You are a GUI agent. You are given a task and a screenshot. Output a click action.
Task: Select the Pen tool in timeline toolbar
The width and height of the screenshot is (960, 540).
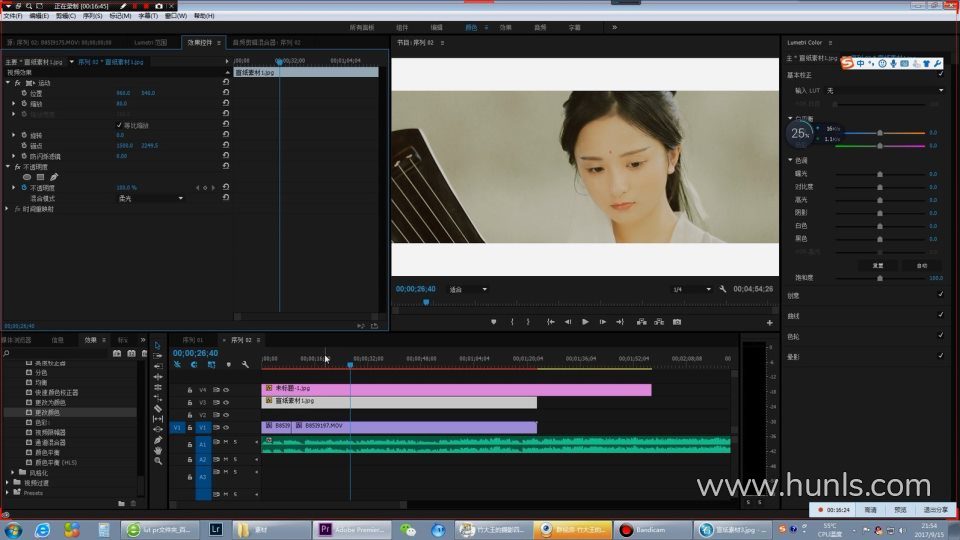157,440
